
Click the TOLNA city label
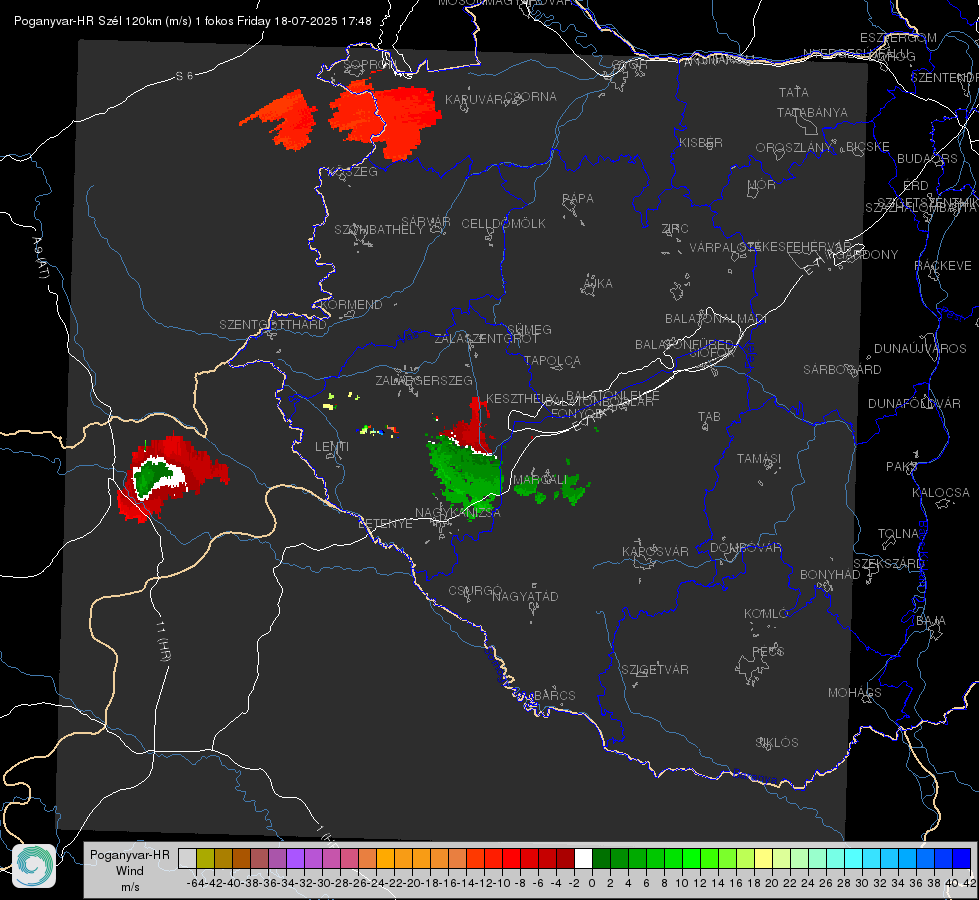[898, 534]
